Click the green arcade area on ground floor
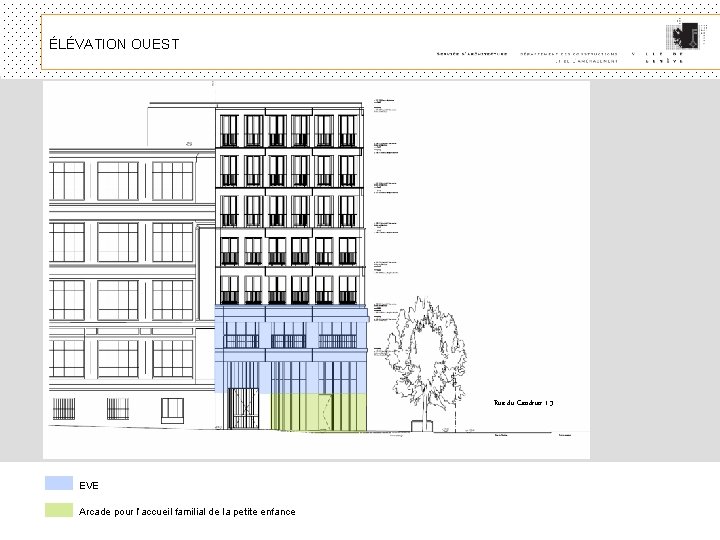This screenshot has width=720, height=540. click(319, 412)
